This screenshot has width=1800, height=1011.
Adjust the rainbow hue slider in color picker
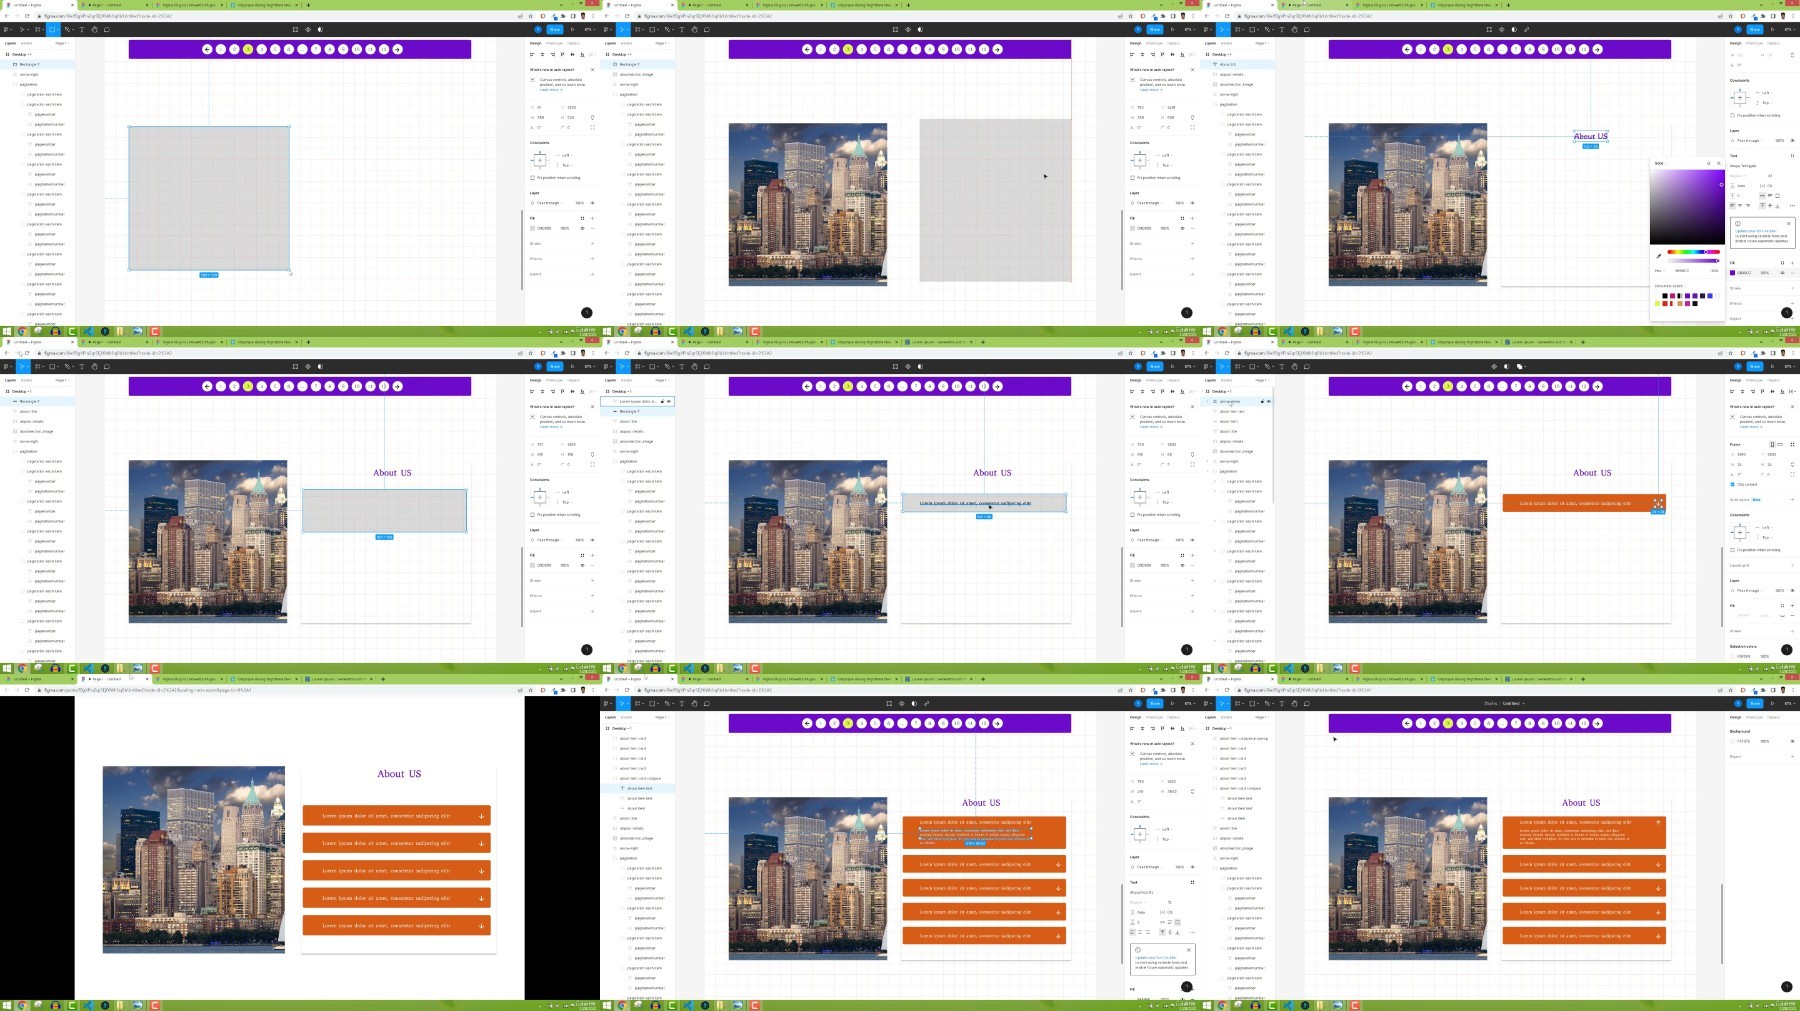[x=1693, y=252]
